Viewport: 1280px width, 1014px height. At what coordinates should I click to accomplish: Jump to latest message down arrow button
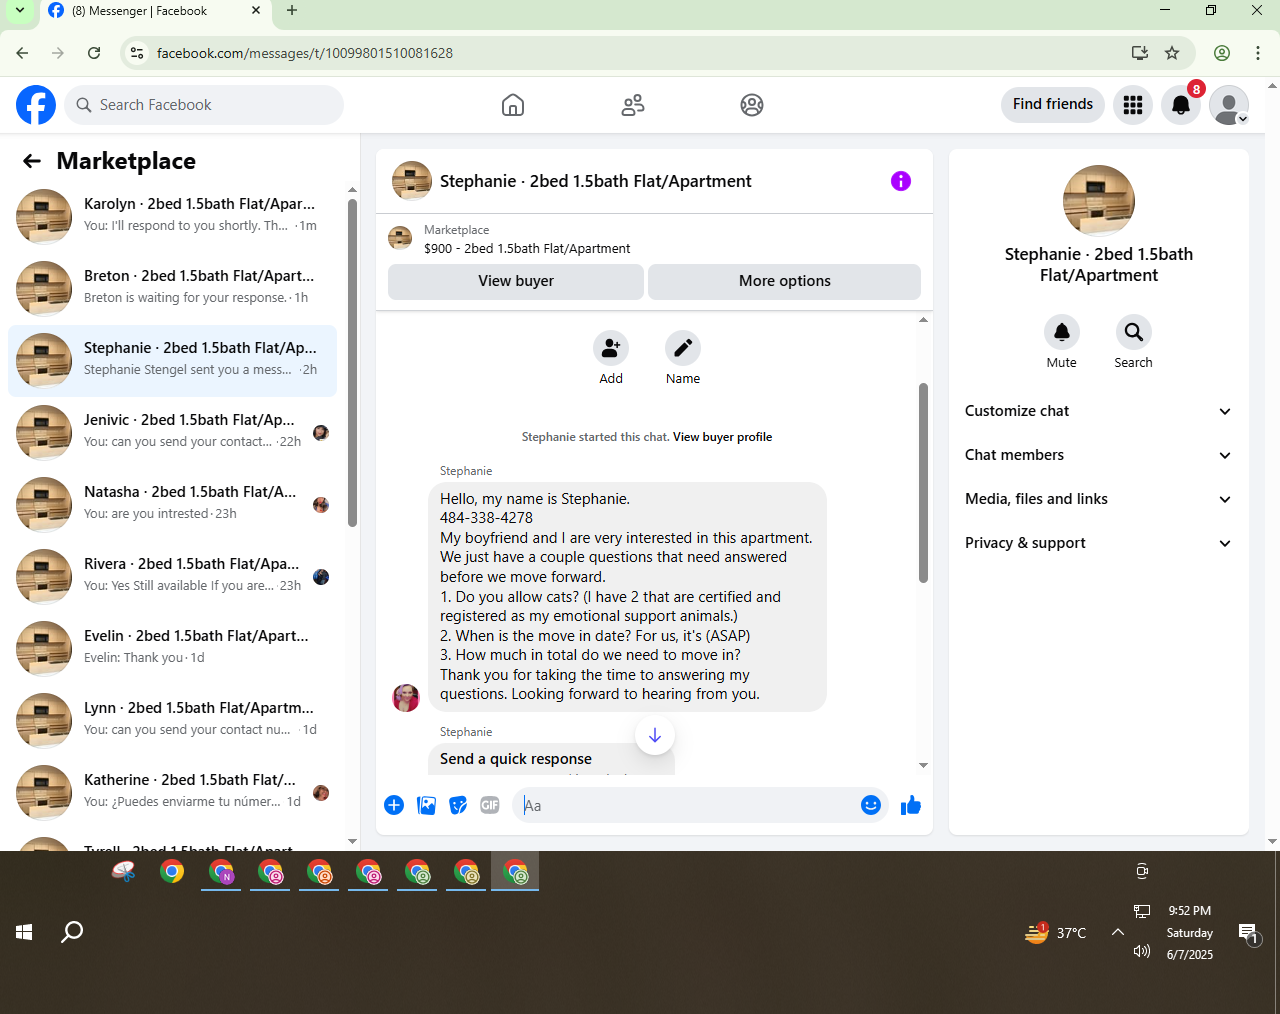click(x=655, y=735)
